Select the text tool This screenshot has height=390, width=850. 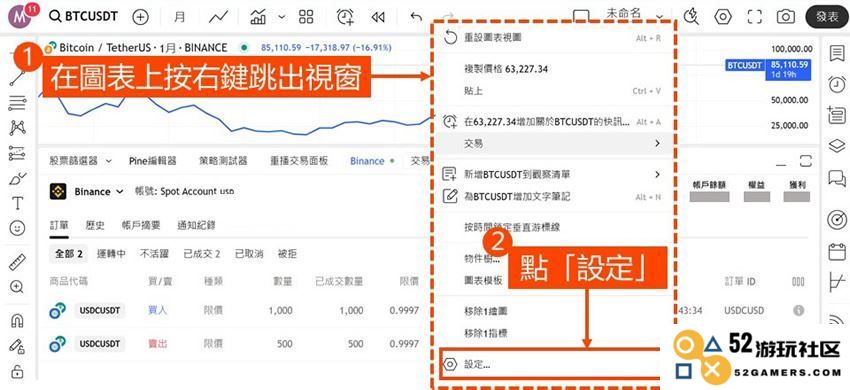click(17, 203)
